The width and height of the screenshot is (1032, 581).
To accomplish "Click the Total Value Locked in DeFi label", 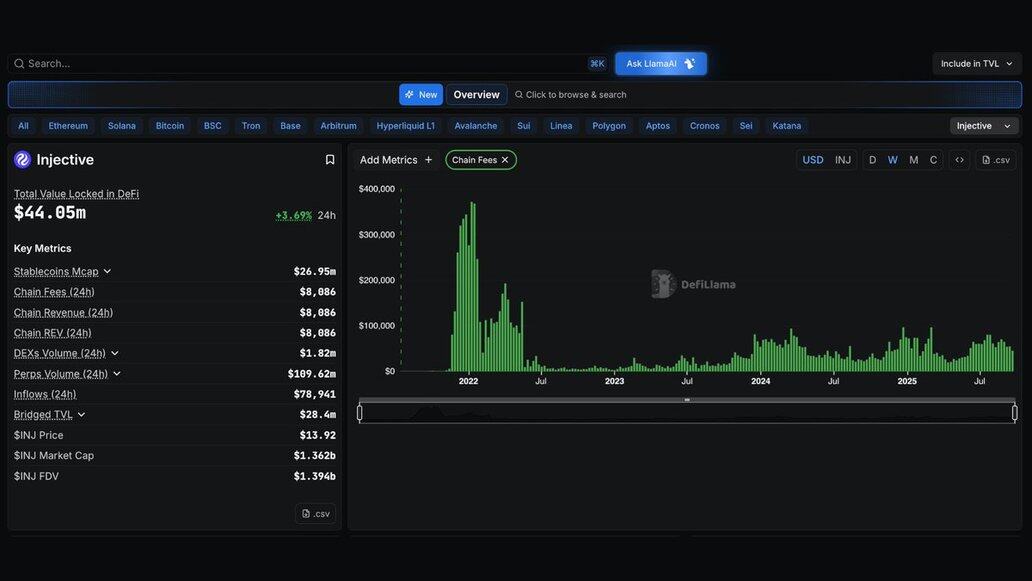I will pyautogui.click(x=76, y=193).
